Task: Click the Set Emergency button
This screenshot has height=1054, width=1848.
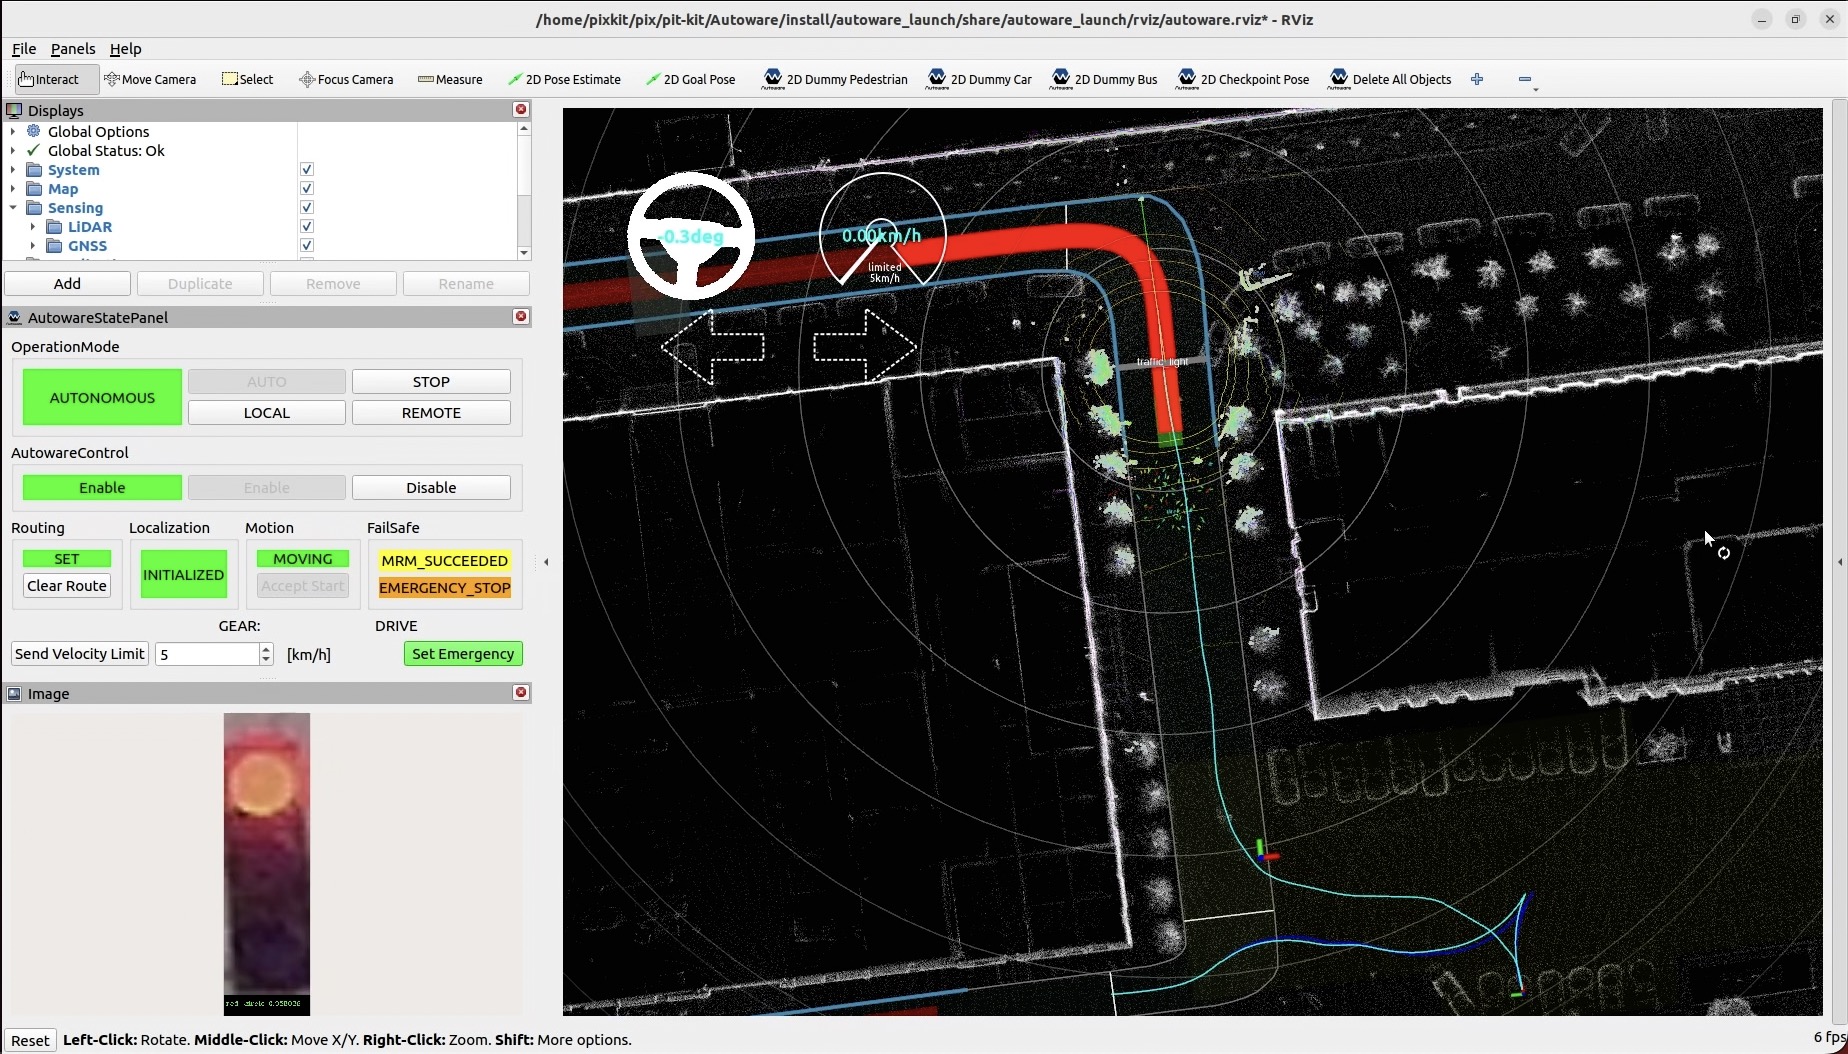Action: pos(463,654)
